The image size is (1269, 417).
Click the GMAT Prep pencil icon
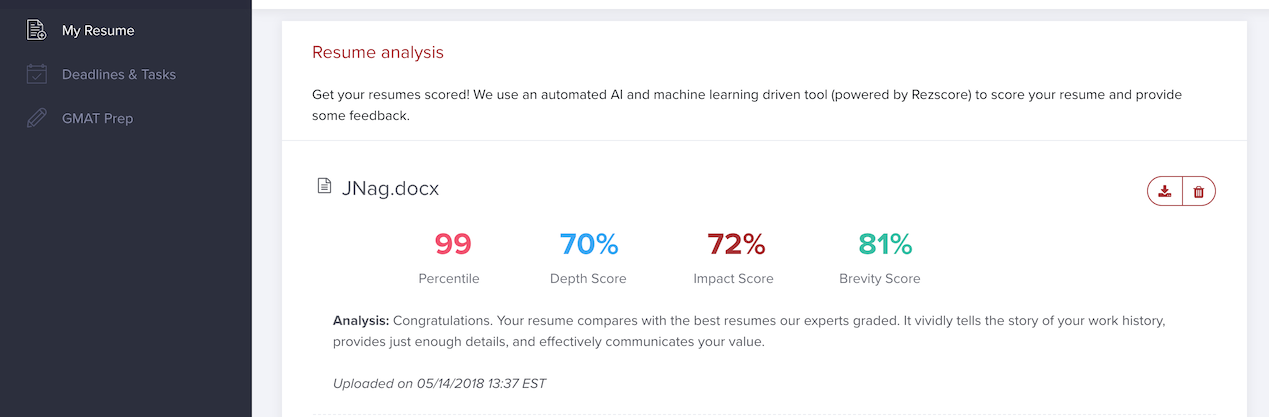36,118
